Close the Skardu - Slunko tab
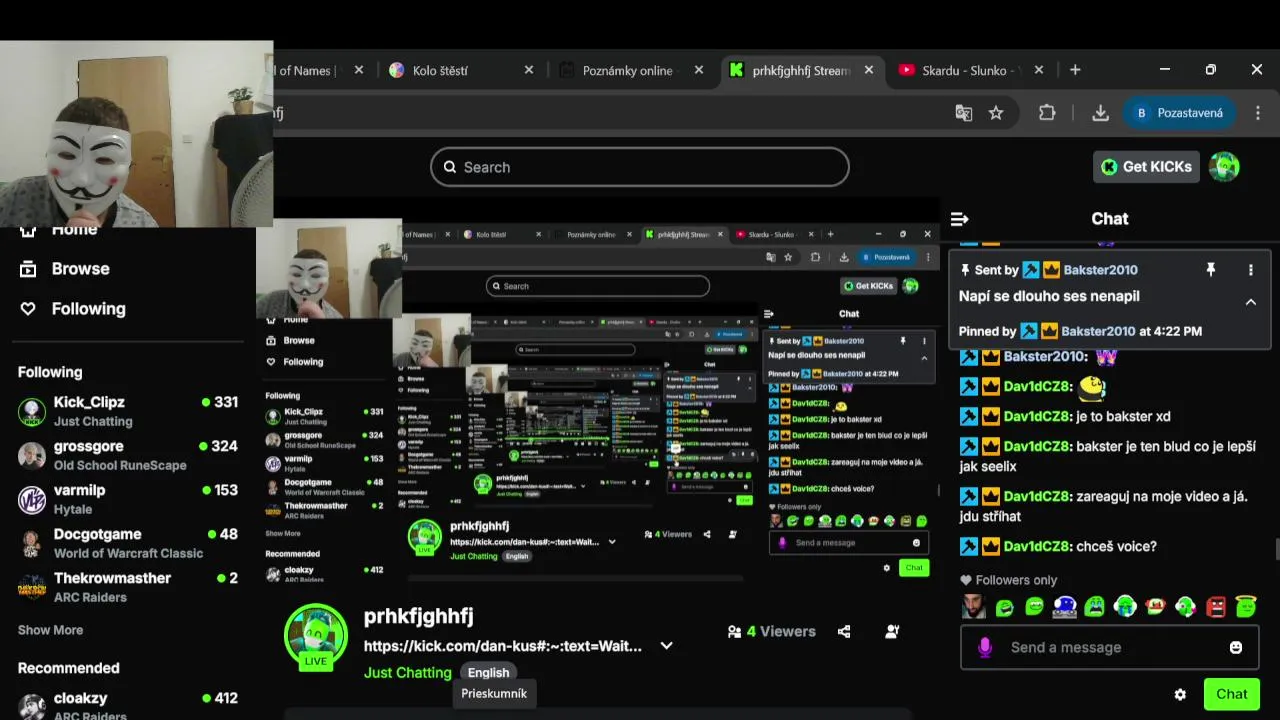The width and height of the screenshot is (1280, 720). click(x=1039, y=70)
